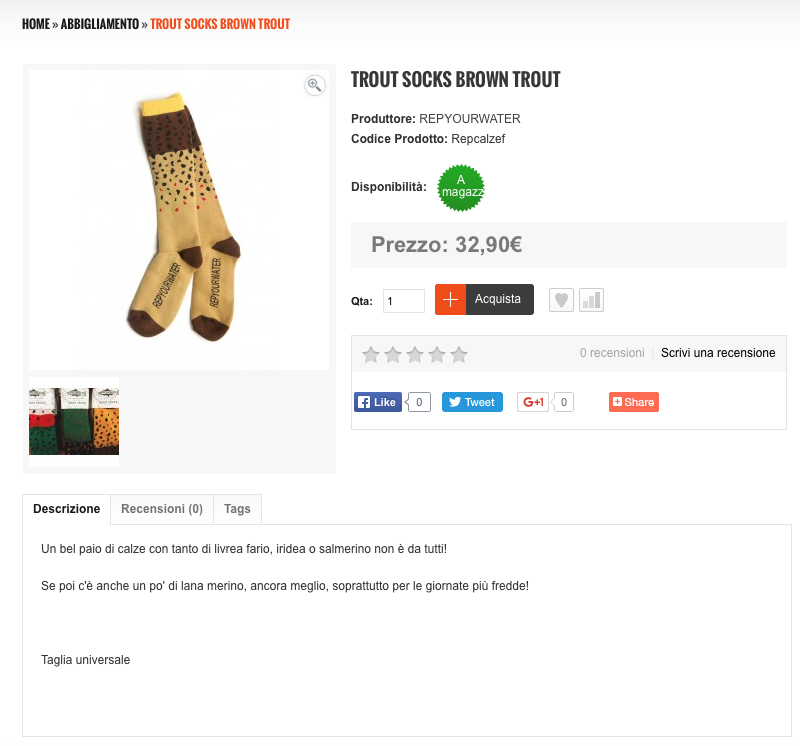Click the Qta quantity input field
800x746 pixels.
[404, 301]
